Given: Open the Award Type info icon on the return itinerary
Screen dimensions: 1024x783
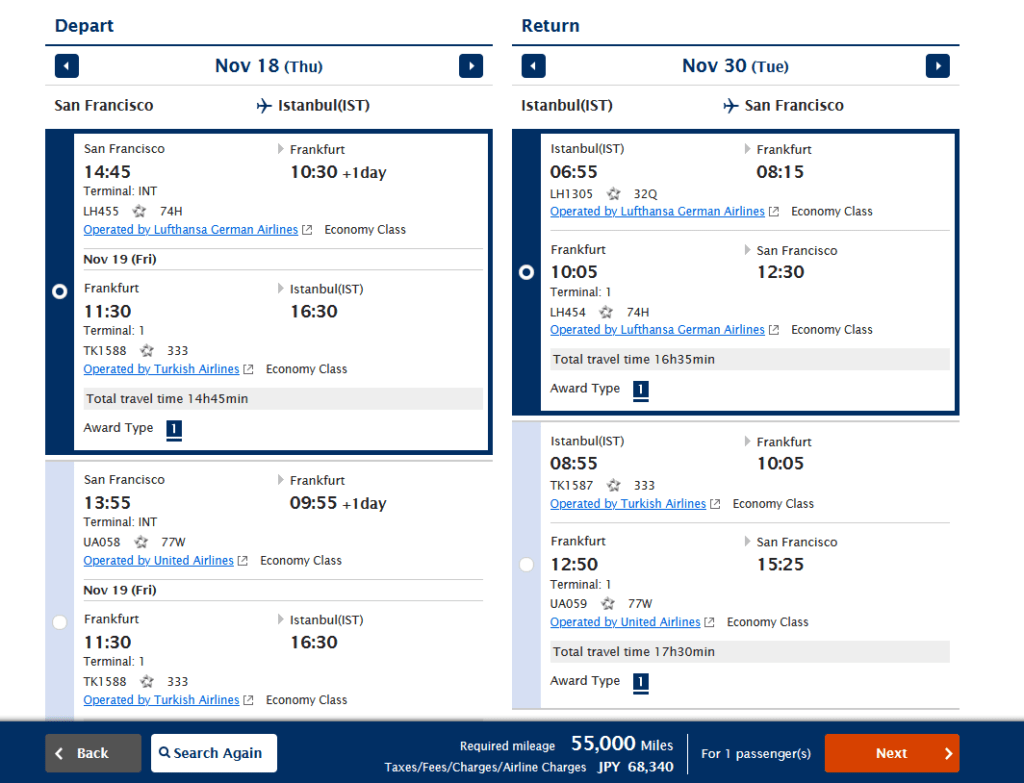Looking at the screenshot, I should click(641, 390).
